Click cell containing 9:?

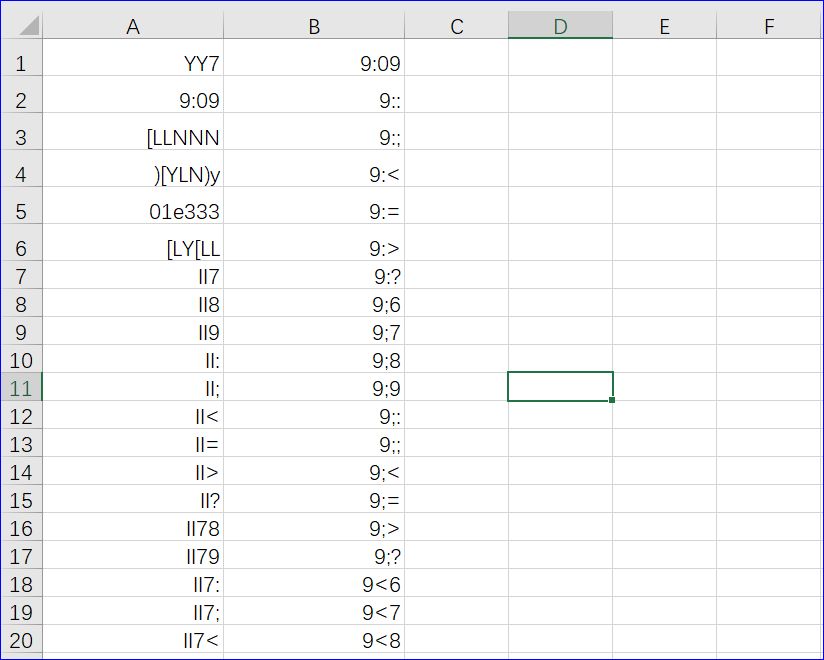(x=314, y=276)
